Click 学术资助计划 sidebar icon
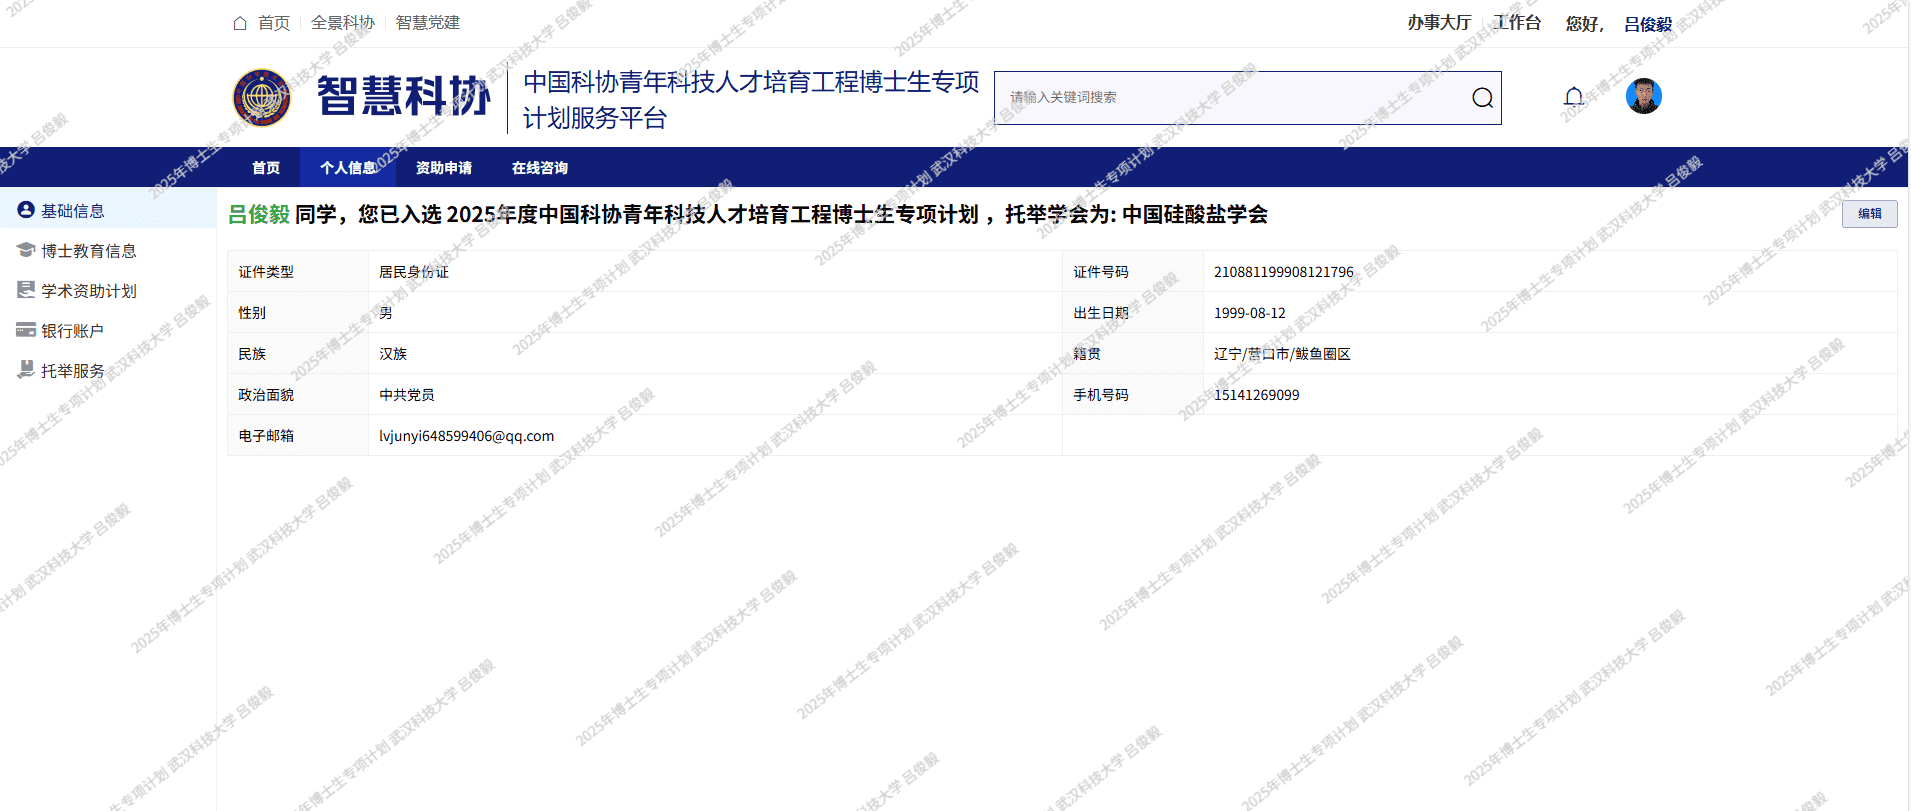This screenshot has height=811, width=1911. 26,290
